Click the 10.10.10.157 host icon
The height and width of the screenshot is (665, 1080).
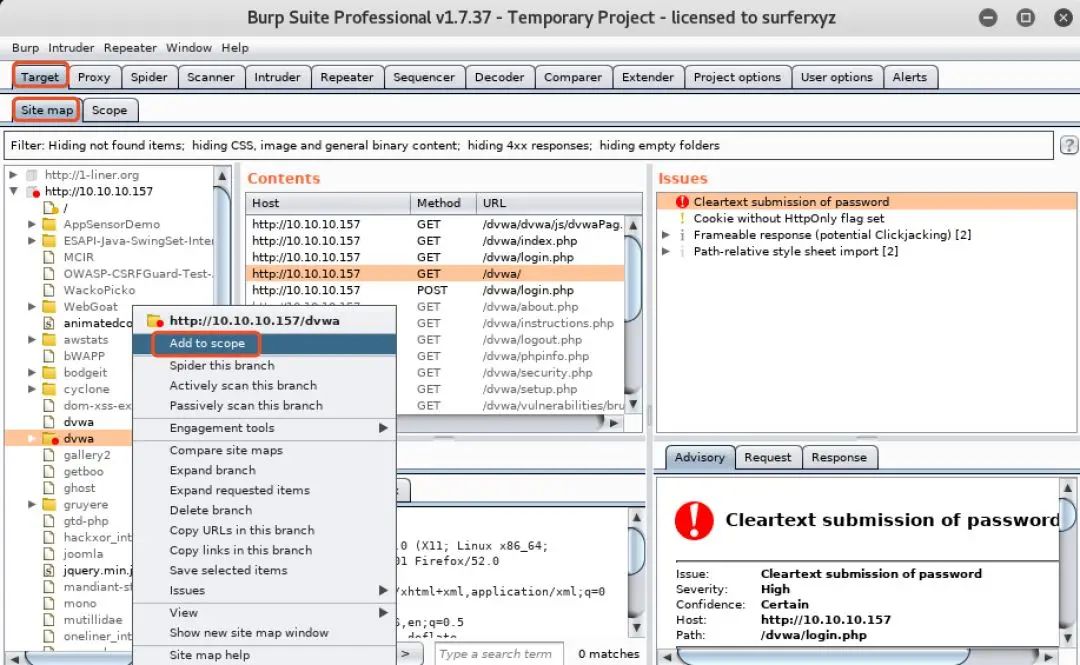[33, 192]
